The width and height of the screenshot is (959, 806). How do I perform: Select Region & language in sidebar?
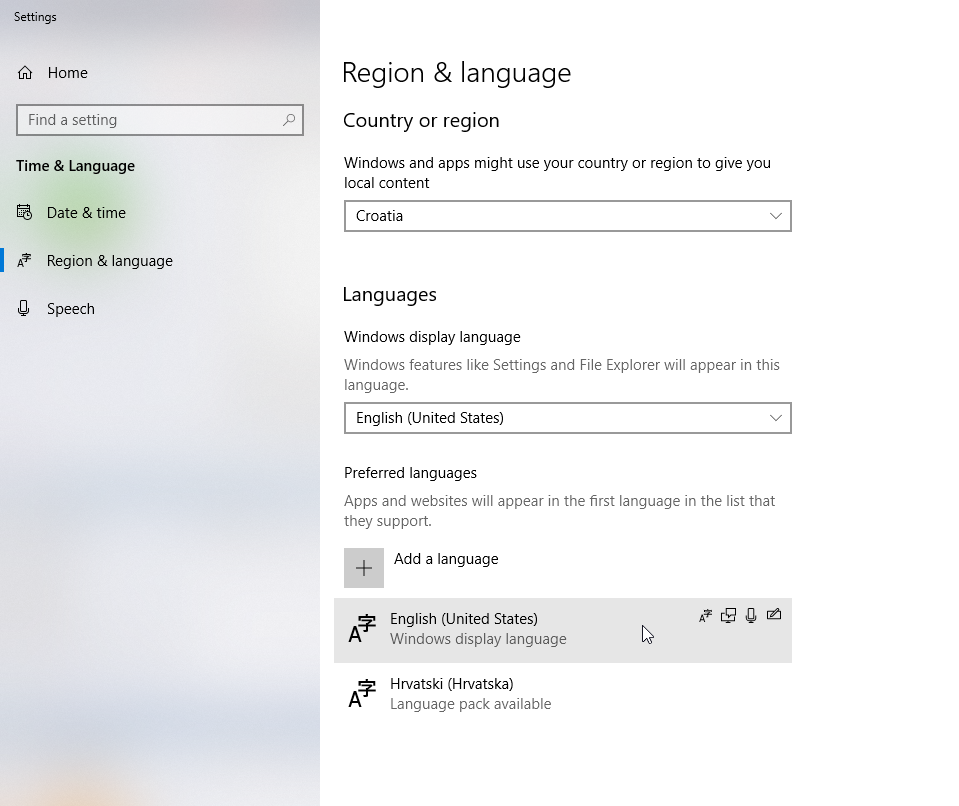tap(109, 261)
